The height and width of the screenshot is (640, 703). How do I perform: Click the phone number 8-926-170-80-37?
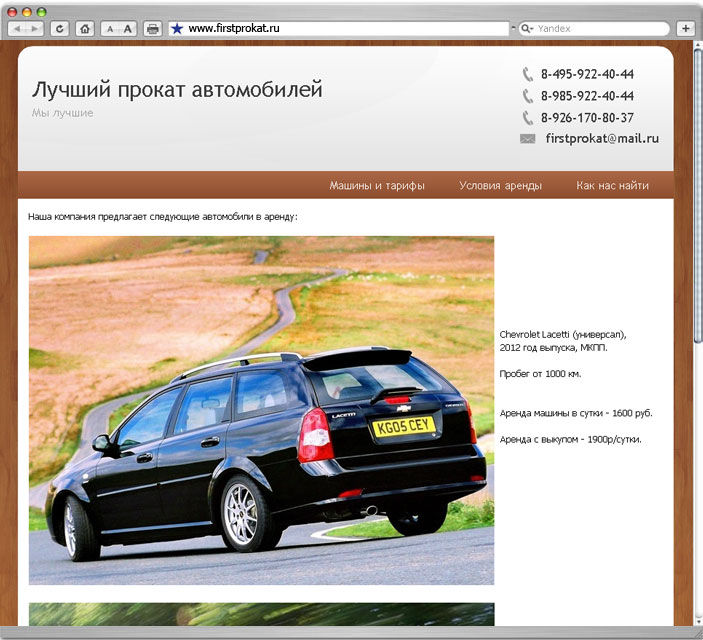point(587,118)
